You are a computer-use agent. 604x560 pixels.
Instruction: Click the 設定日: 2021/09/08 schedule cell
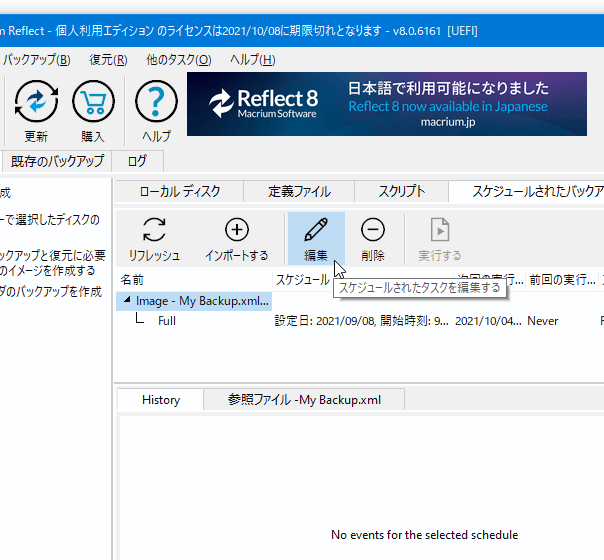tap(361, 321)
